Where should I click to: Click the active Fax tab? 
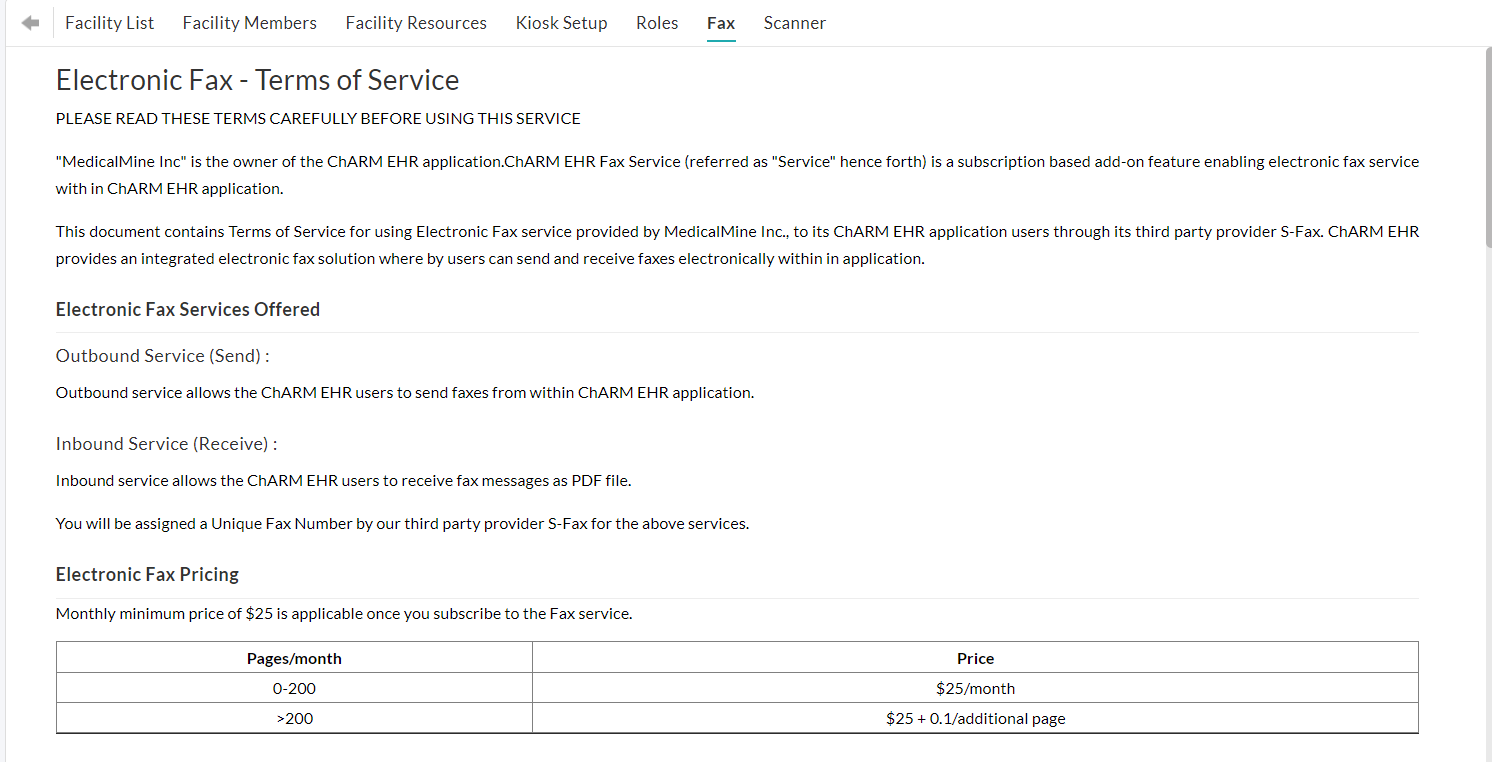tap(721, 22)
